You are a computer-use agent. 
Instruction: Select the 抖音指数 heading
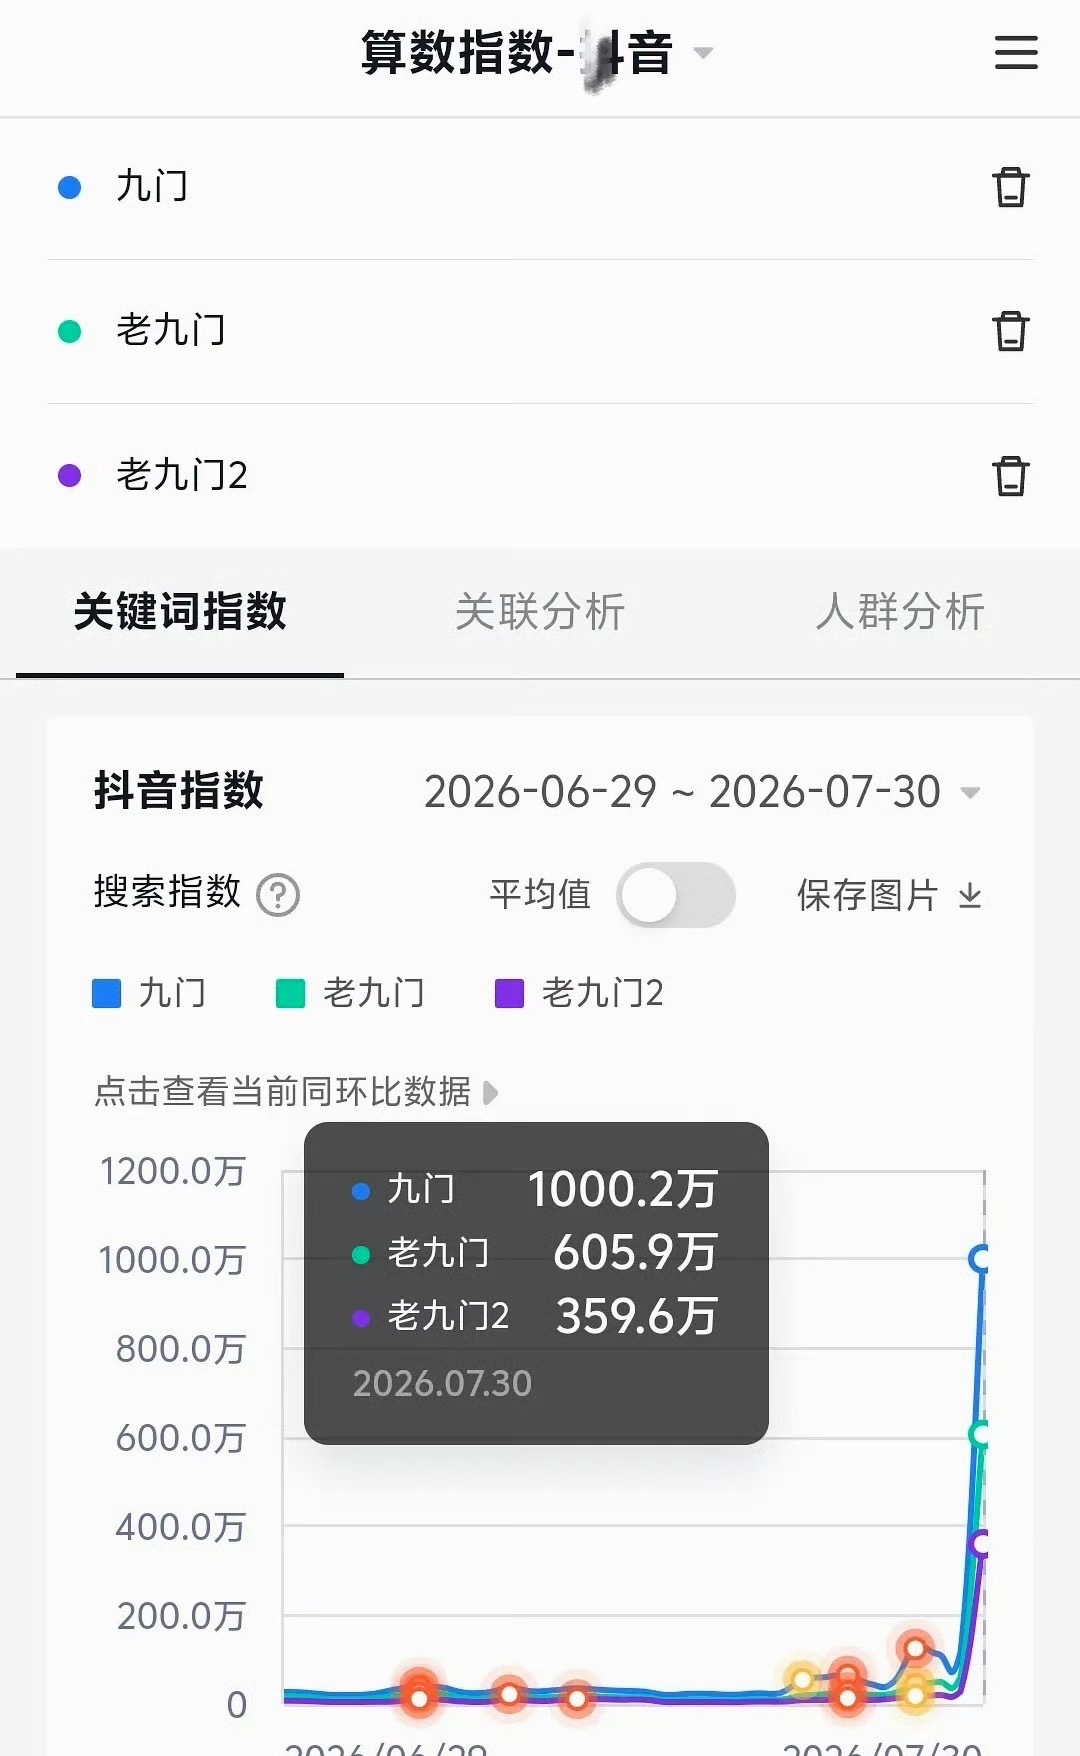tap(178, 790)
